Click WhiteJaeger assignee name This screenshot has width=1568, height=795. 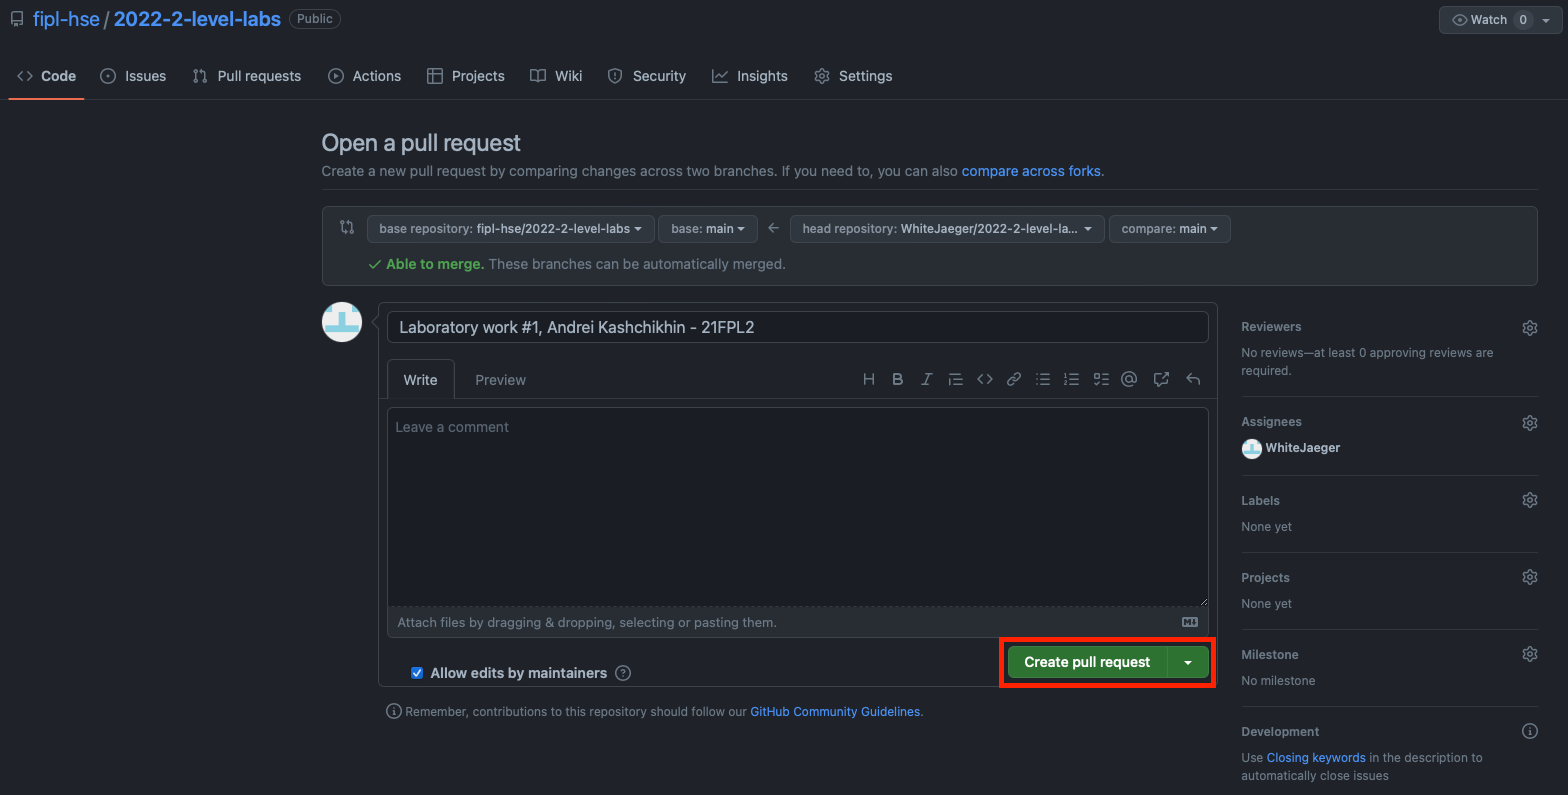tap(1303, 448)
